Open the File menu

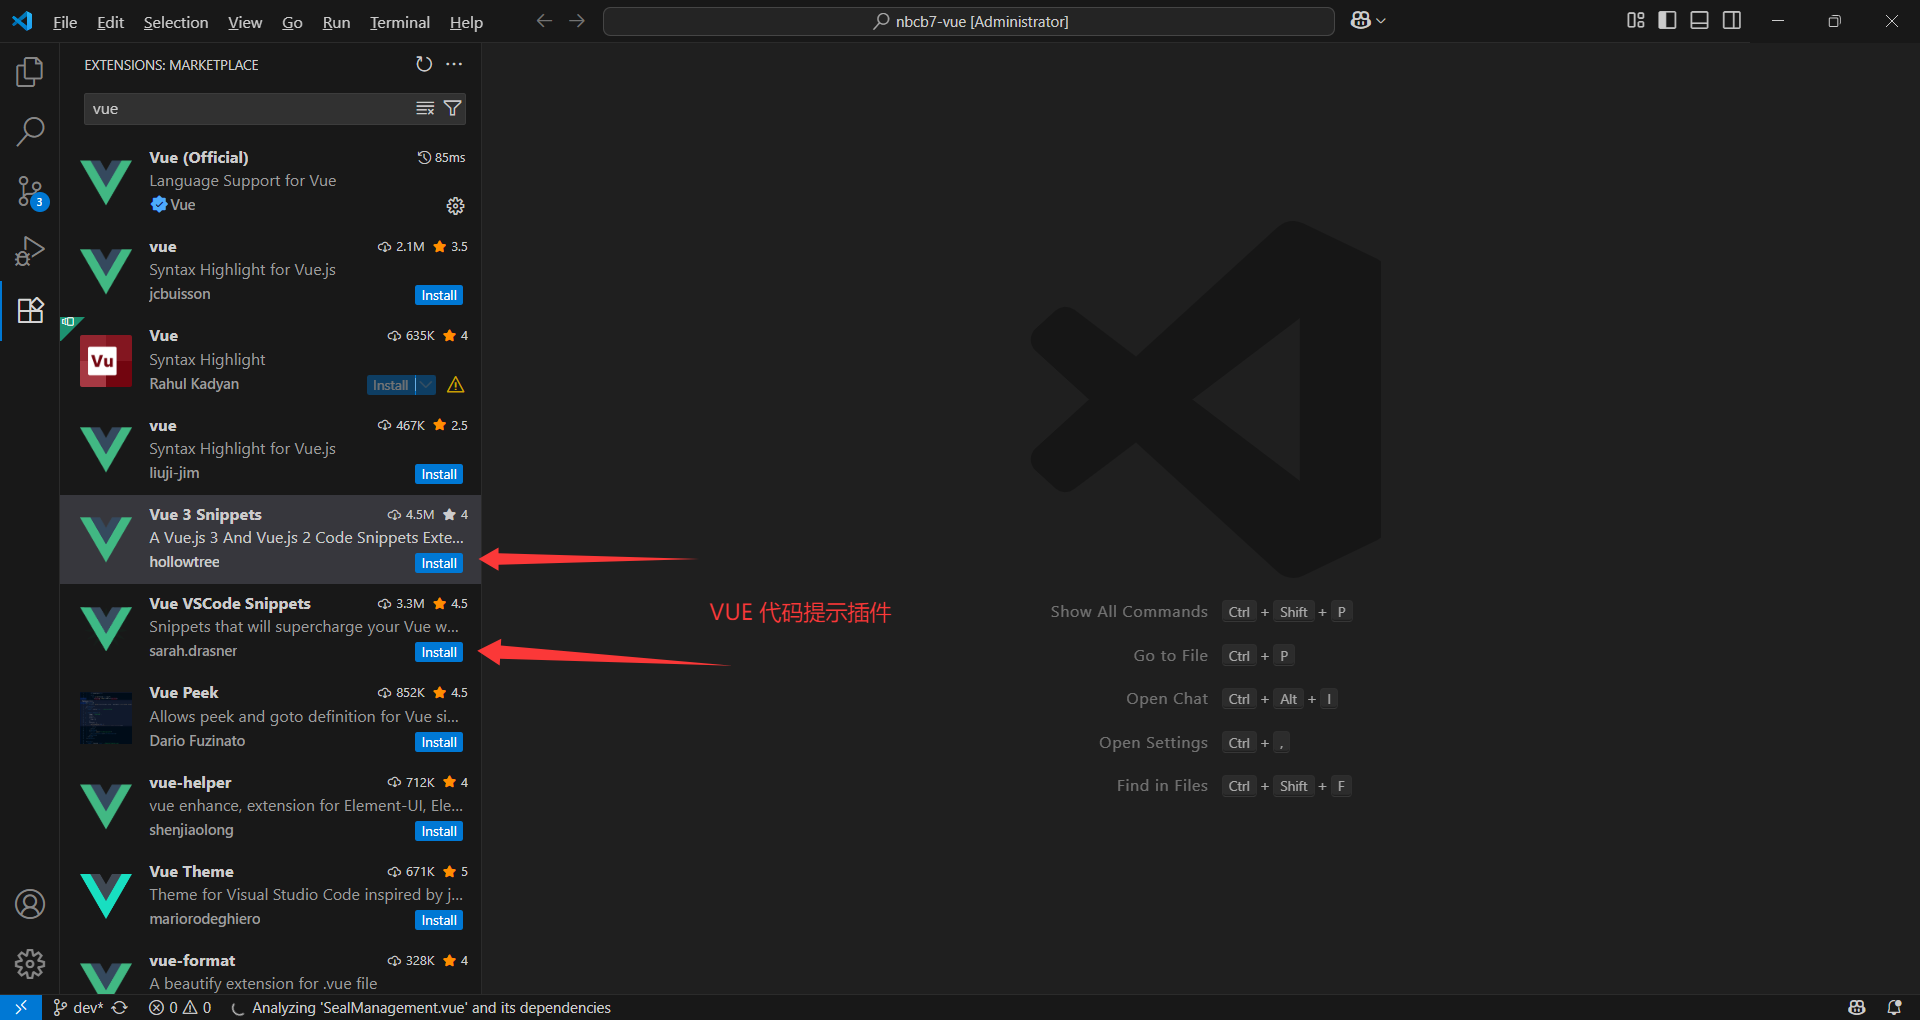[65, 22]
